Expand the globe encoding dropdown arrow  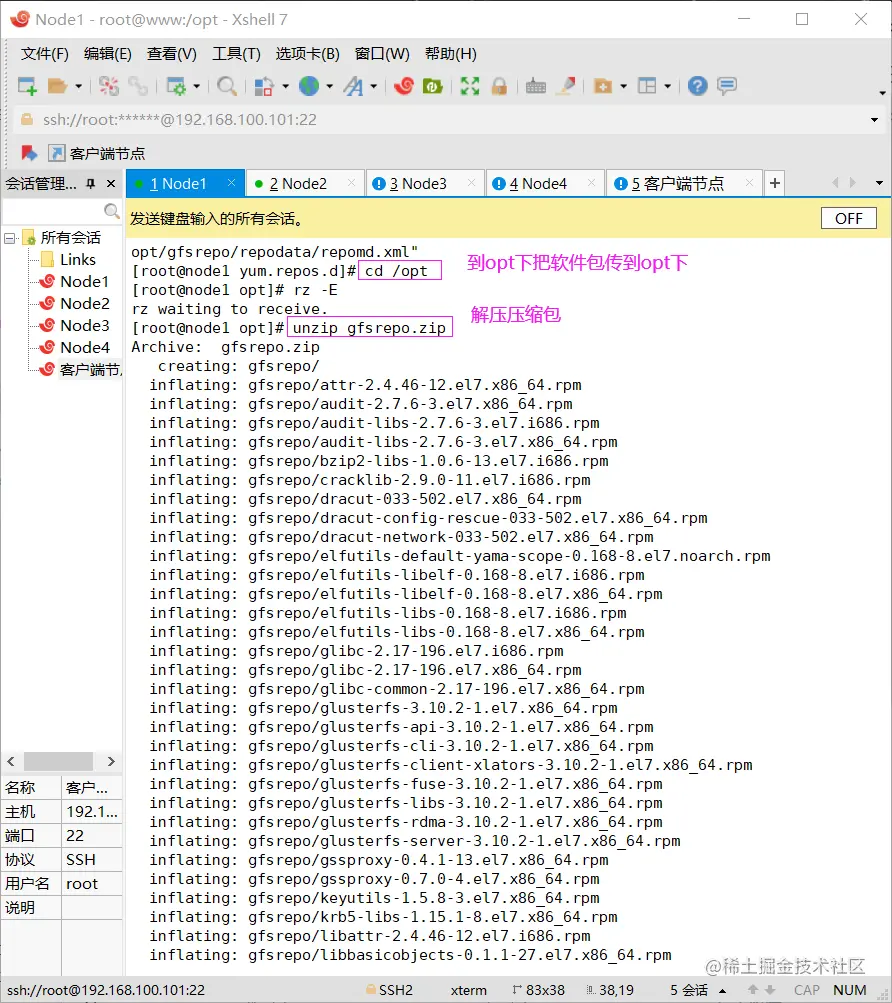tap(330, 86)
